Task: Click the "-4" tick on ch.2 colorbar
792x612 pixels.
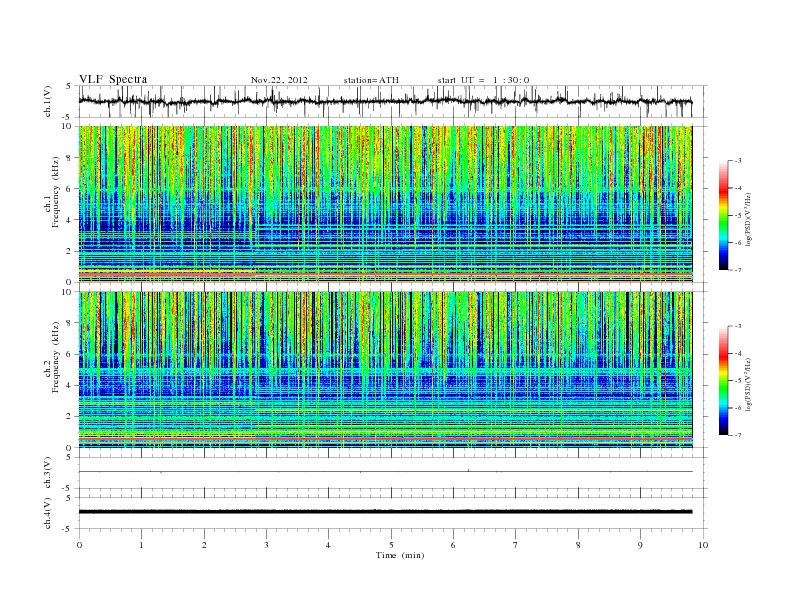Action: (737, 353)
